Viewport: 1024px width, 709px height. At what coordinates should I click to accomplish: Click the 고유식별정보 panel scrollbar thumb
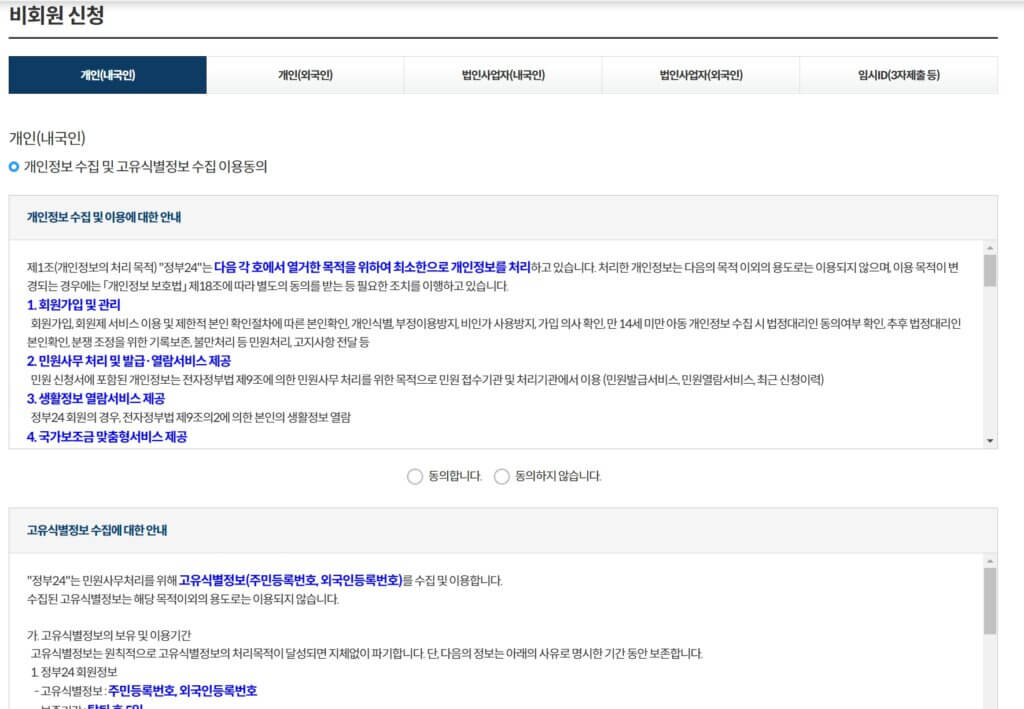point(990,601)
